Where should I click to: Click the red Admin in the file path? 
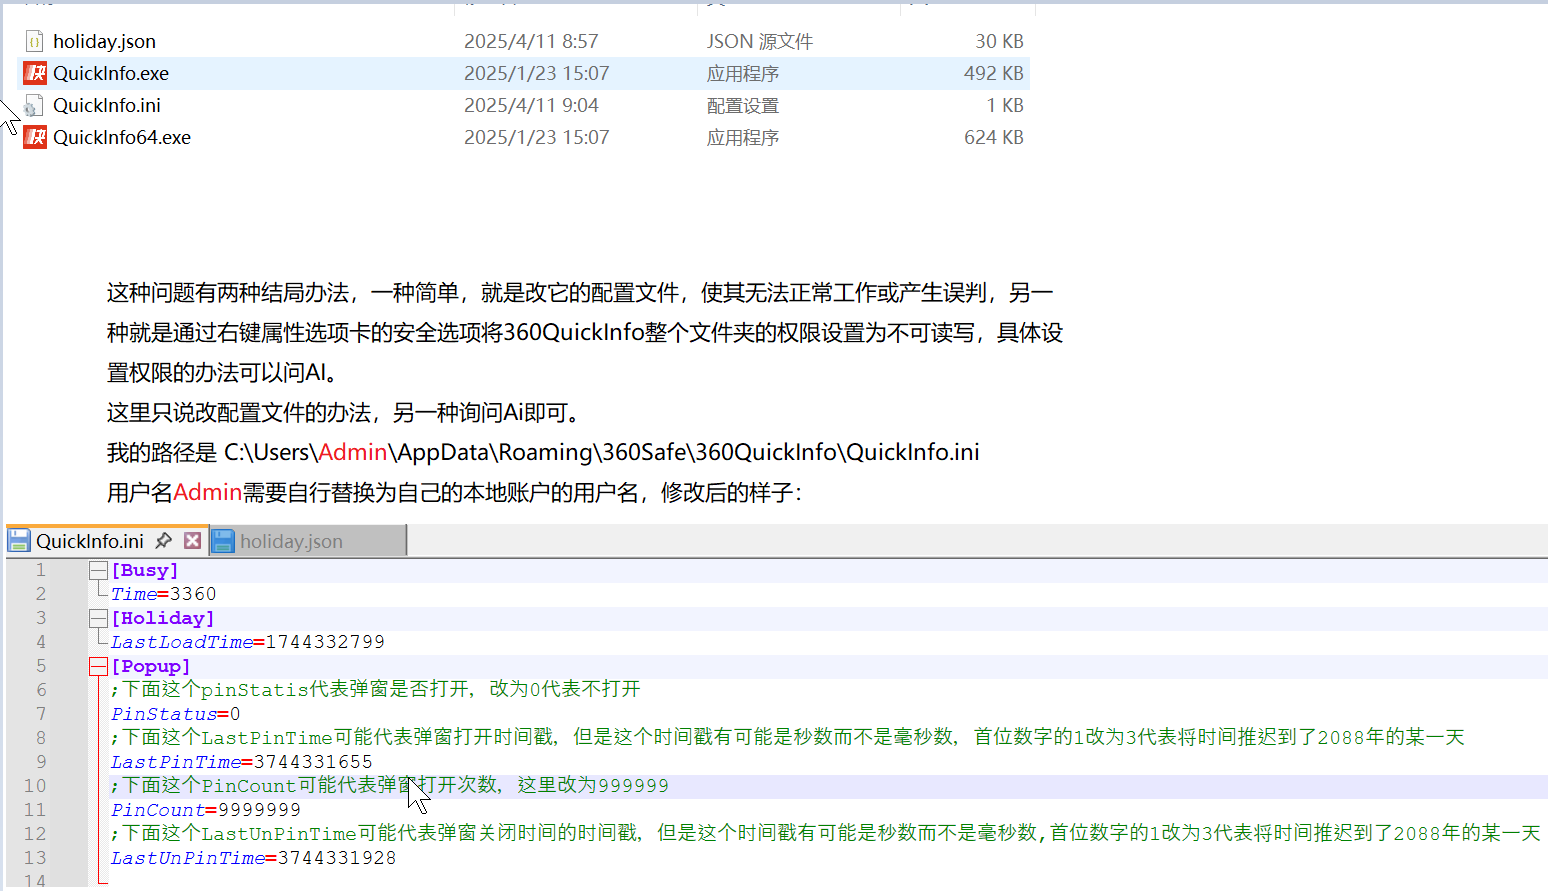353,452
